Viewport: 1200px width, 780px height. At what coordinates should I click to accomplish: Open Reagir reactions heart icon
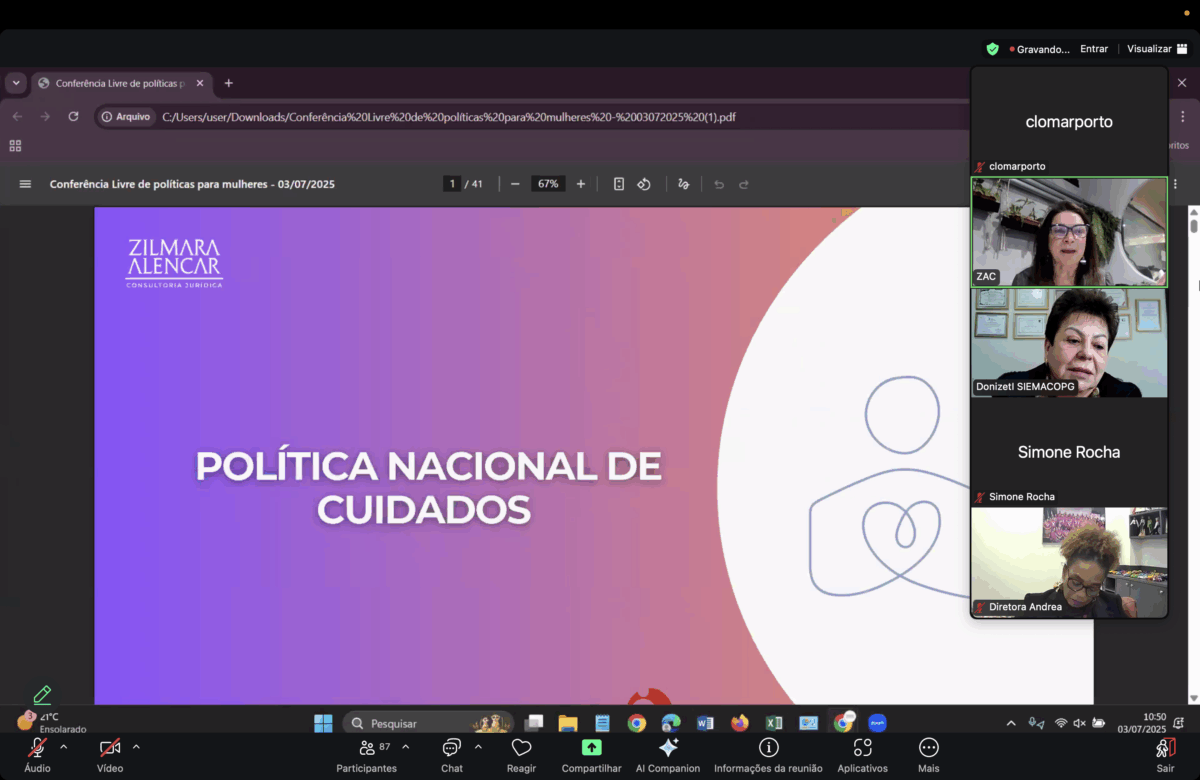[x=521, y=748]
